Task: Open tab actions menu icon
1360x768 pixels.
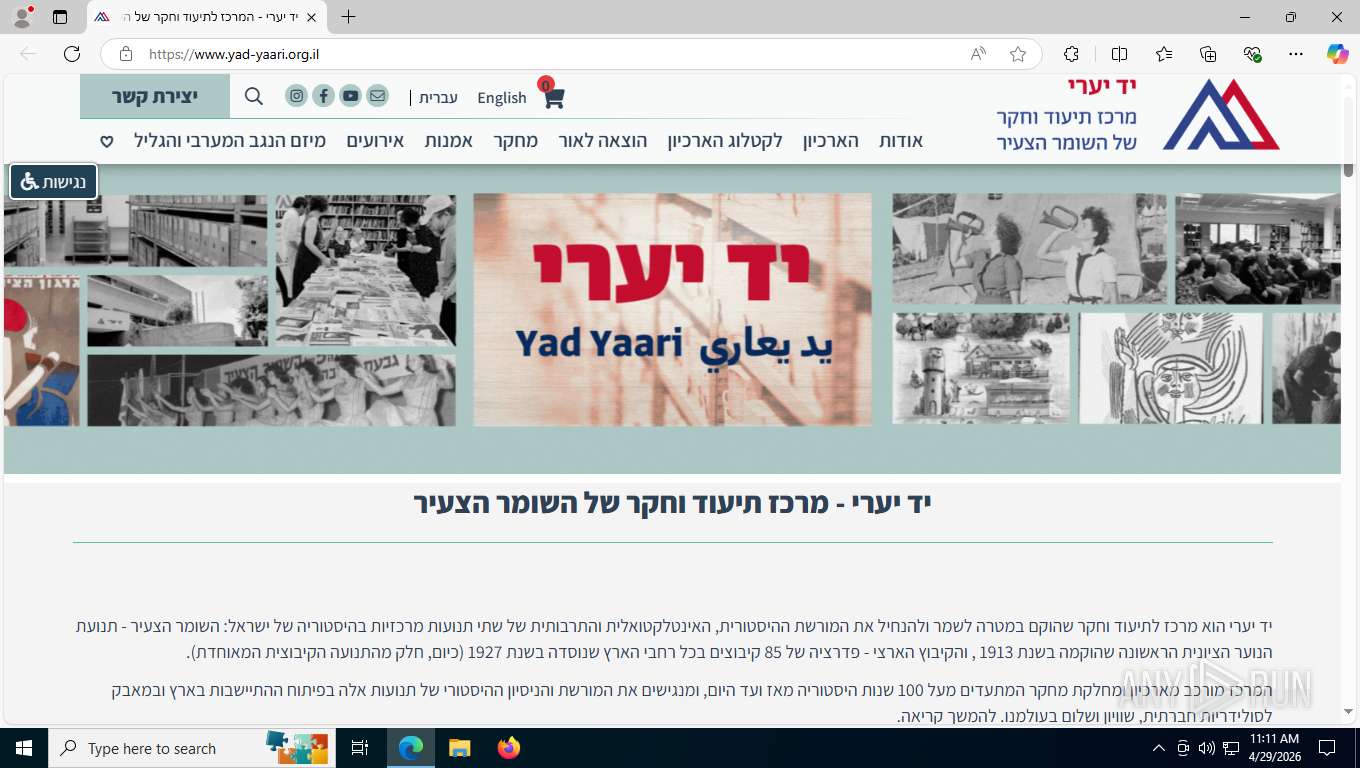Action: pyautogui.click(x=60, y=17)
